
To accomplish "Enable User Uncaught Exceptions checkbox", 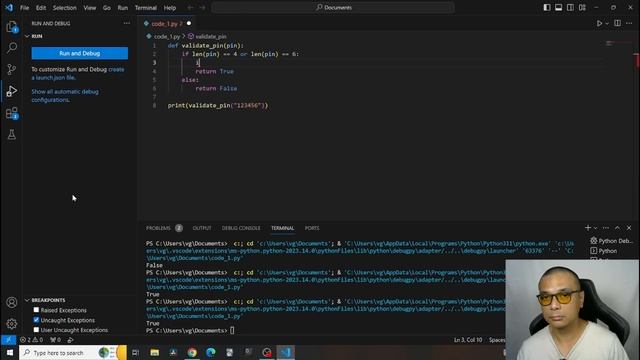I will (x=36, y=330).
